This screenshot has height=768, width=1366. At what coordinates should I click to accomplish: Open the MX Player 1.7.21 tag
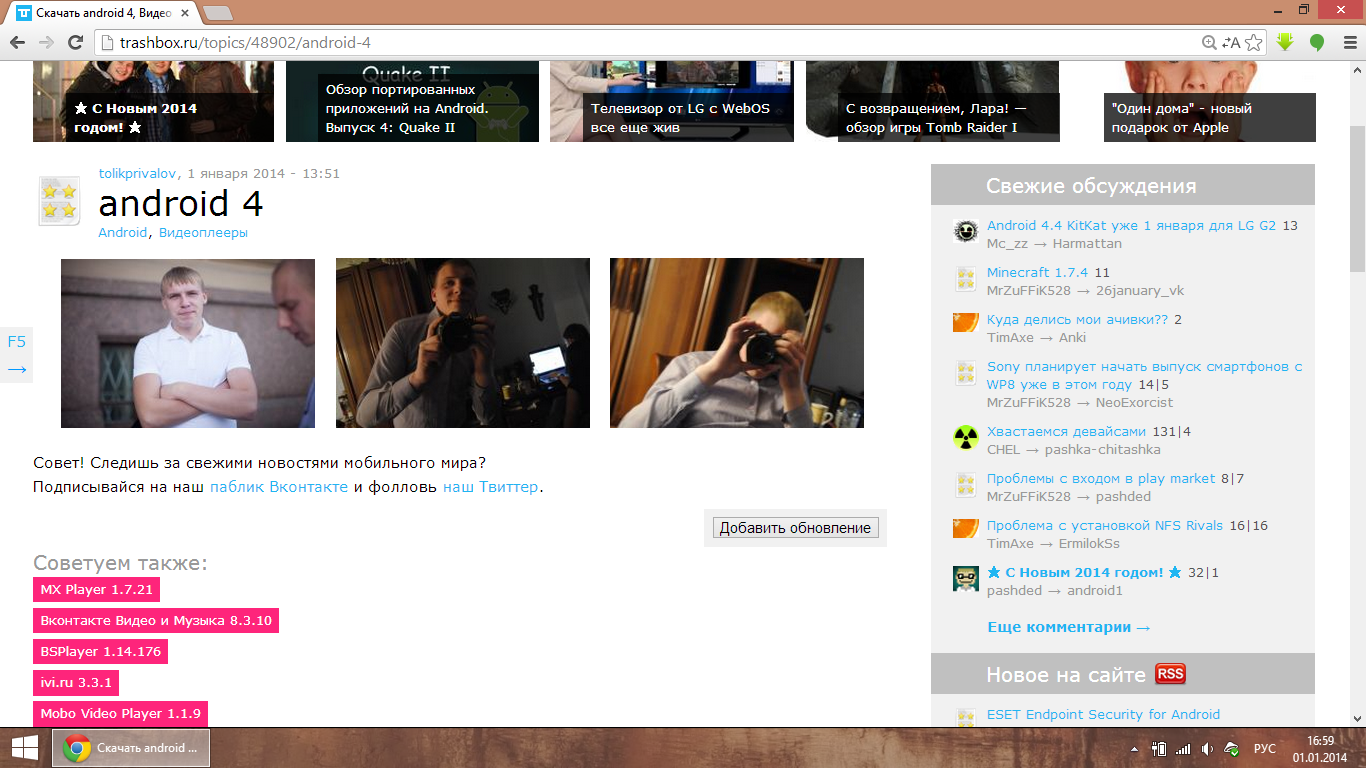click(x=96, y=589)
